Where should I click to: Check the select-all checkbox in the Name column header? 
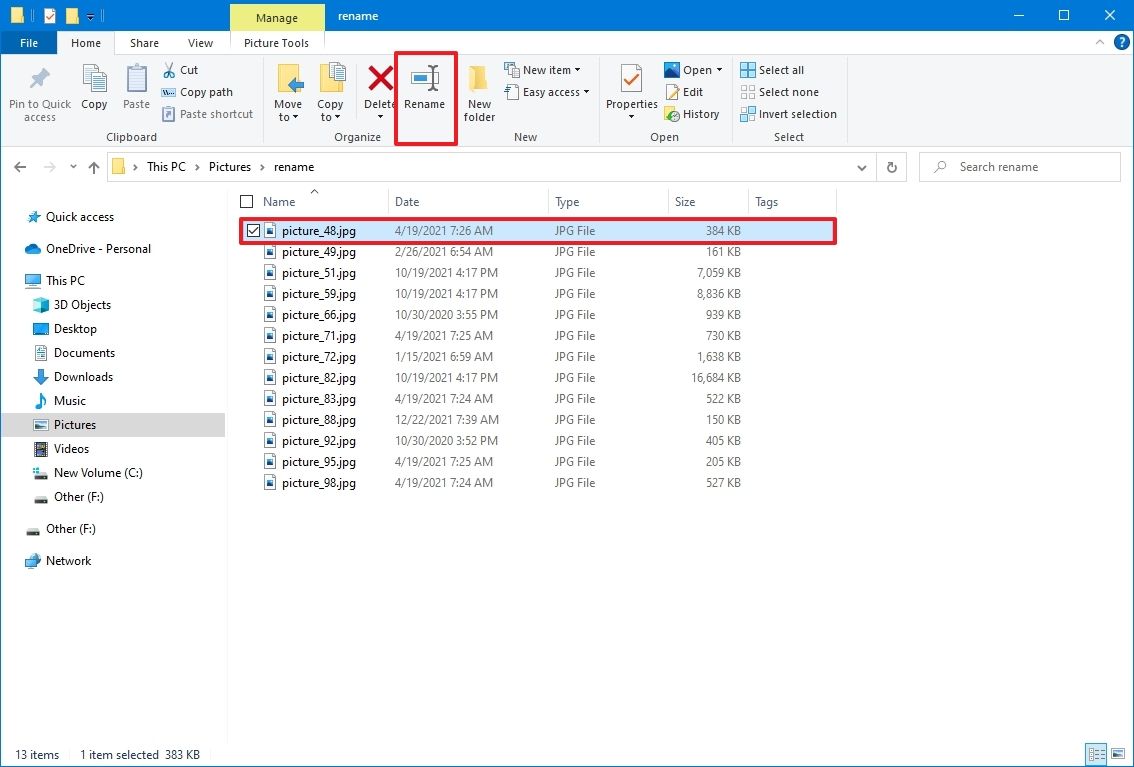246,201
